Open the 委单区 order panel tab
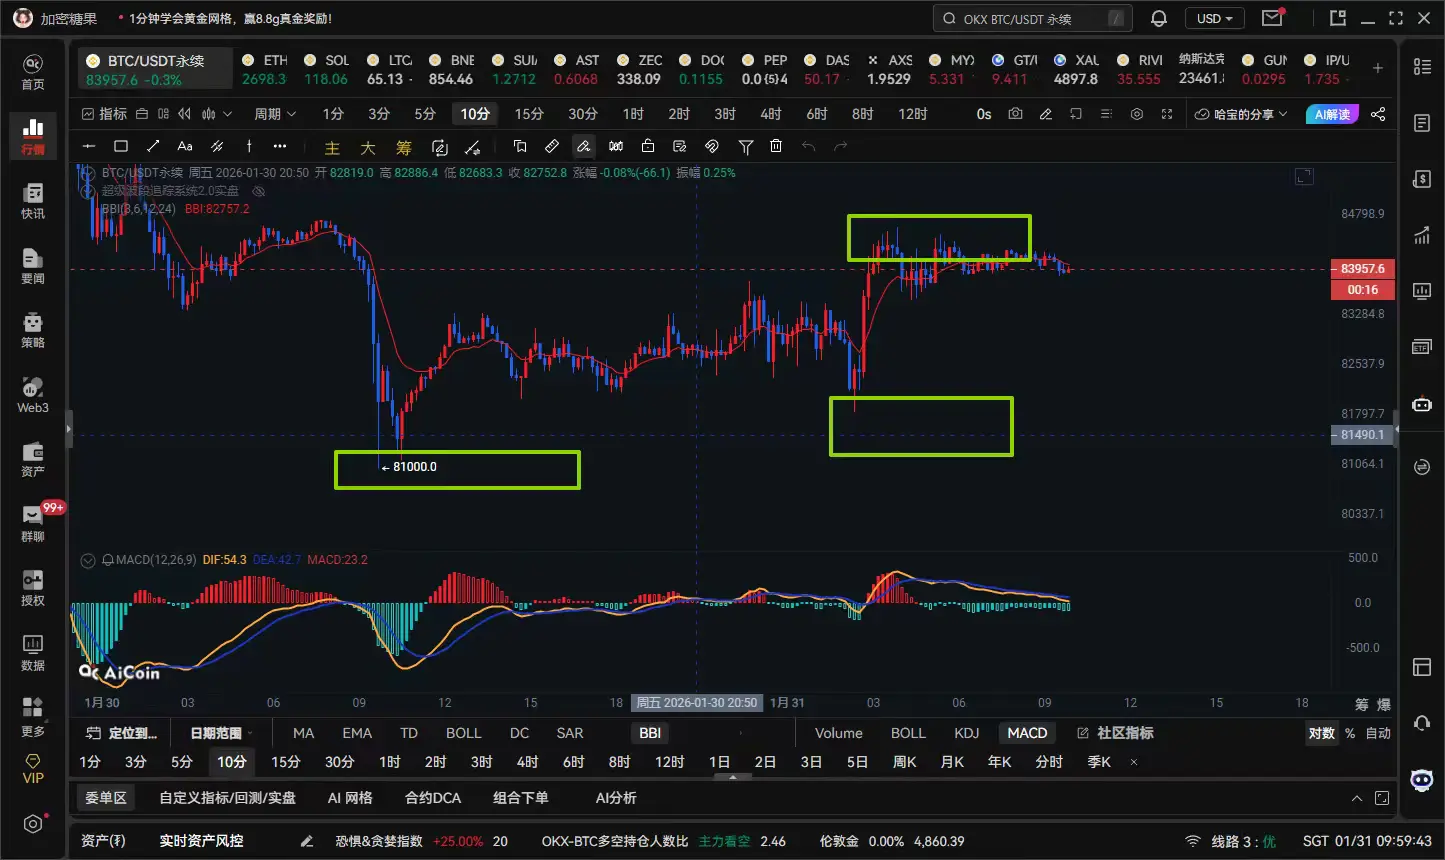The image size is (1445, 860). [x=106, y=798]
